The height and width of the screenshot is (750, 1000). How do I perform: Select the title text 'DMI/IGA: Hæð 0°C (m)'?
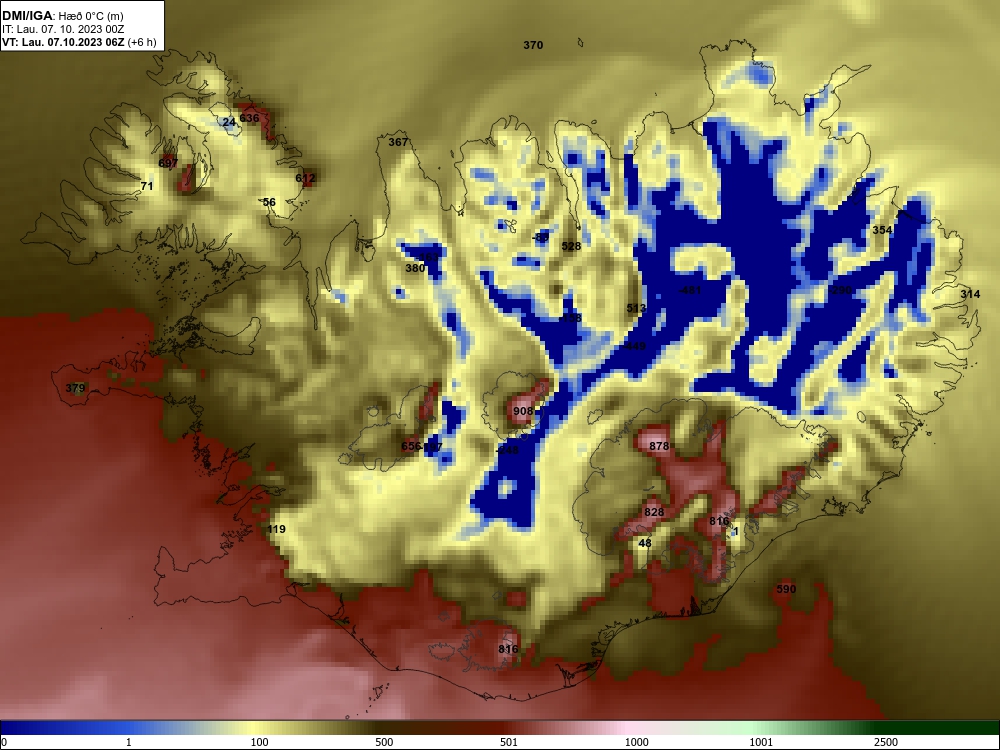click(62, 16)
